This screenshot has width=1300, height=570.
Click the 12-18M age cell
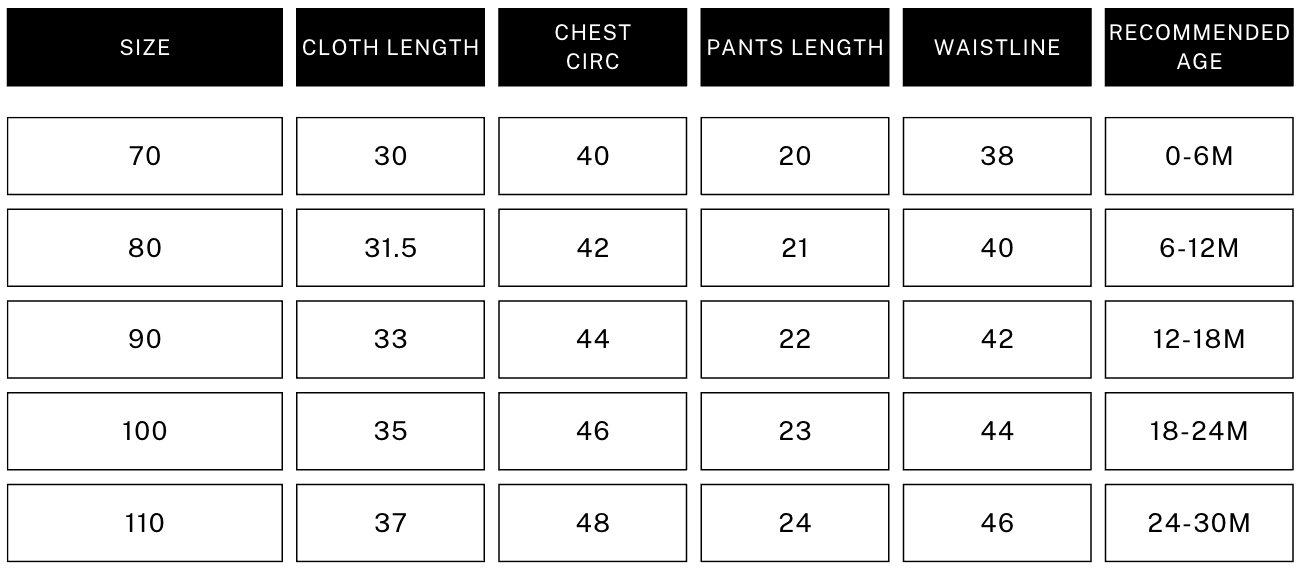tap(1199, 340)
